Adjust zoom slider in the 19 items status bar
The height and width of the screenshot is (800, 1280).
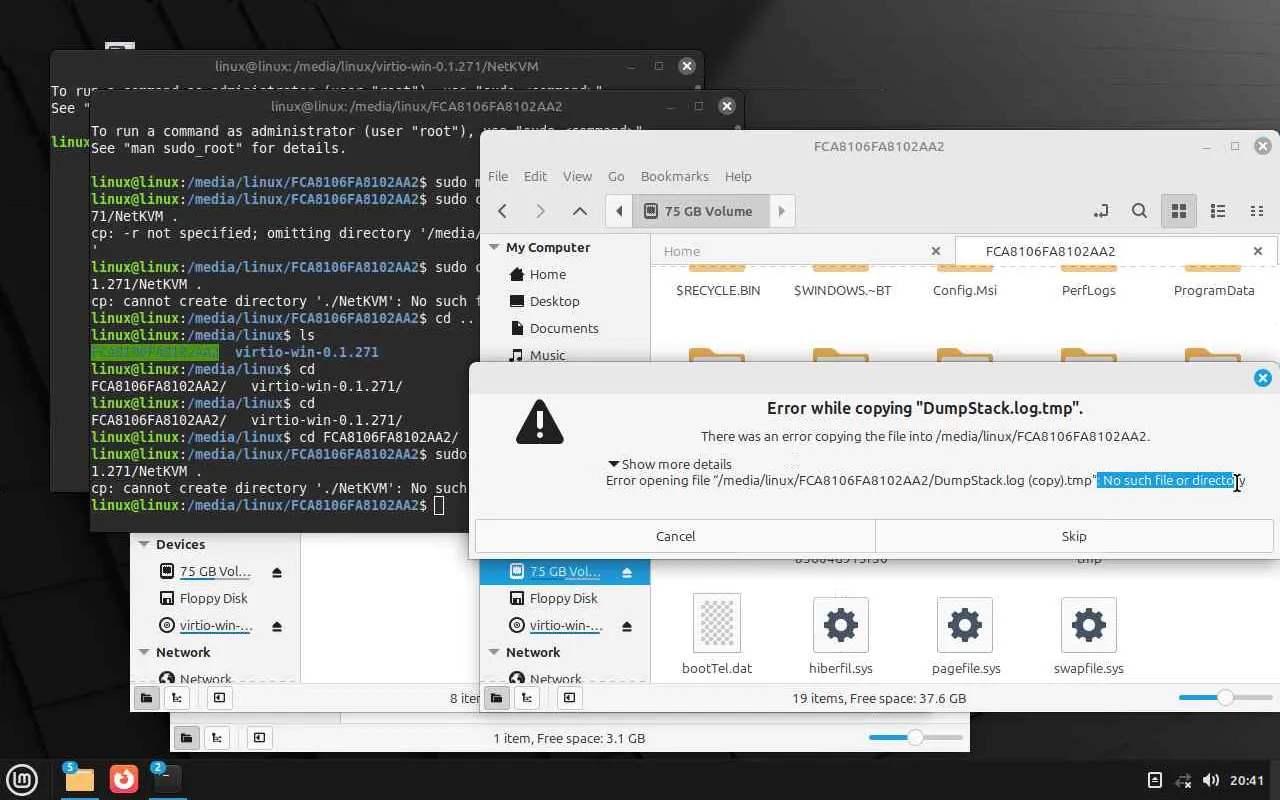pyautogui.click(x=1224, y=698)
